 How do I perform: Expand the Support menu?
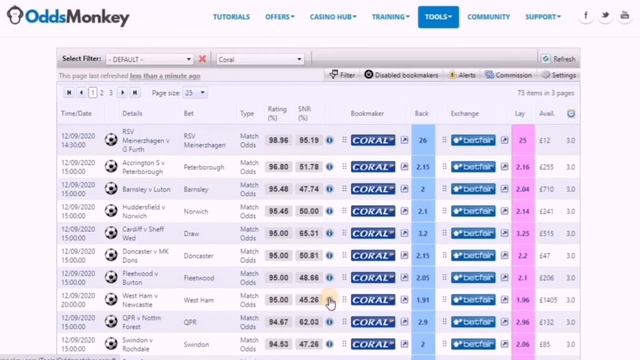tap(543, 17)
